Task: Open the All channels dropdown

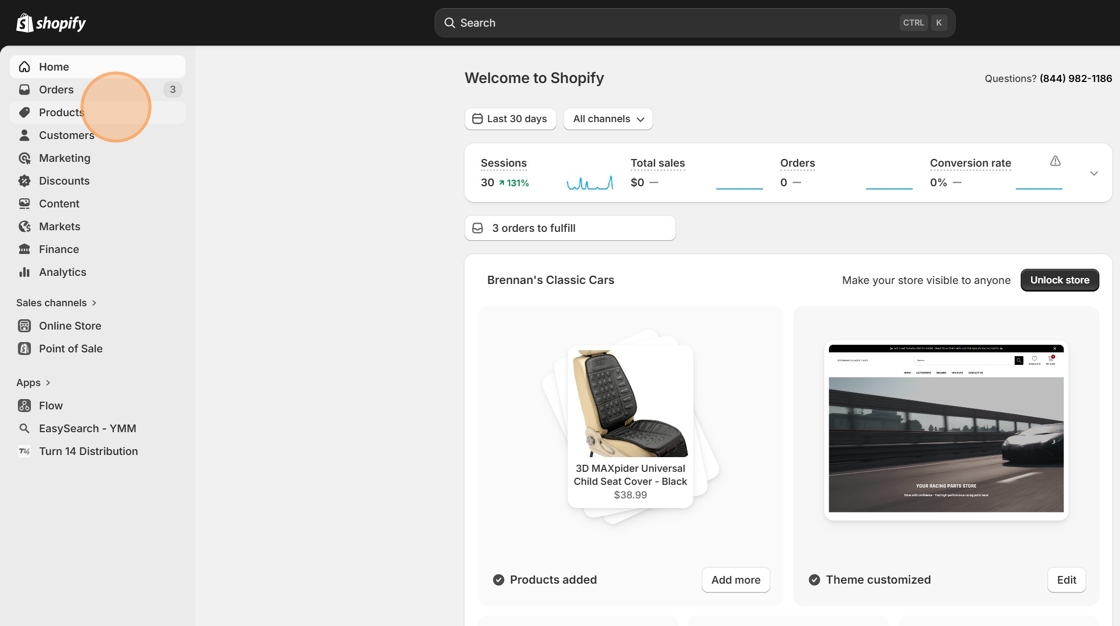Action: (x=608, y=119)
